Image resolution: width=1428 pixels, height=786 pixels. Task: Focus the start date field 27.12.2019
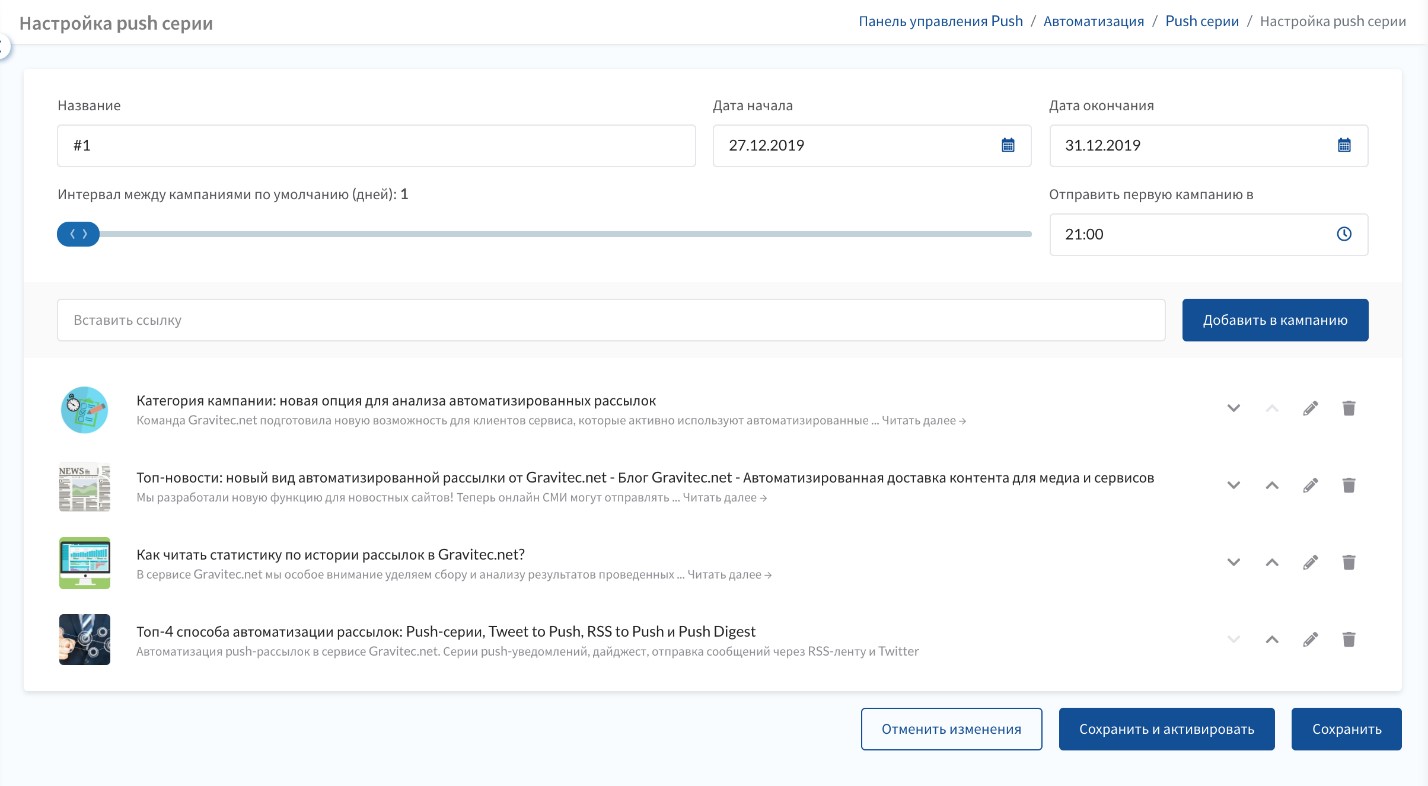[x=872, y=145]
